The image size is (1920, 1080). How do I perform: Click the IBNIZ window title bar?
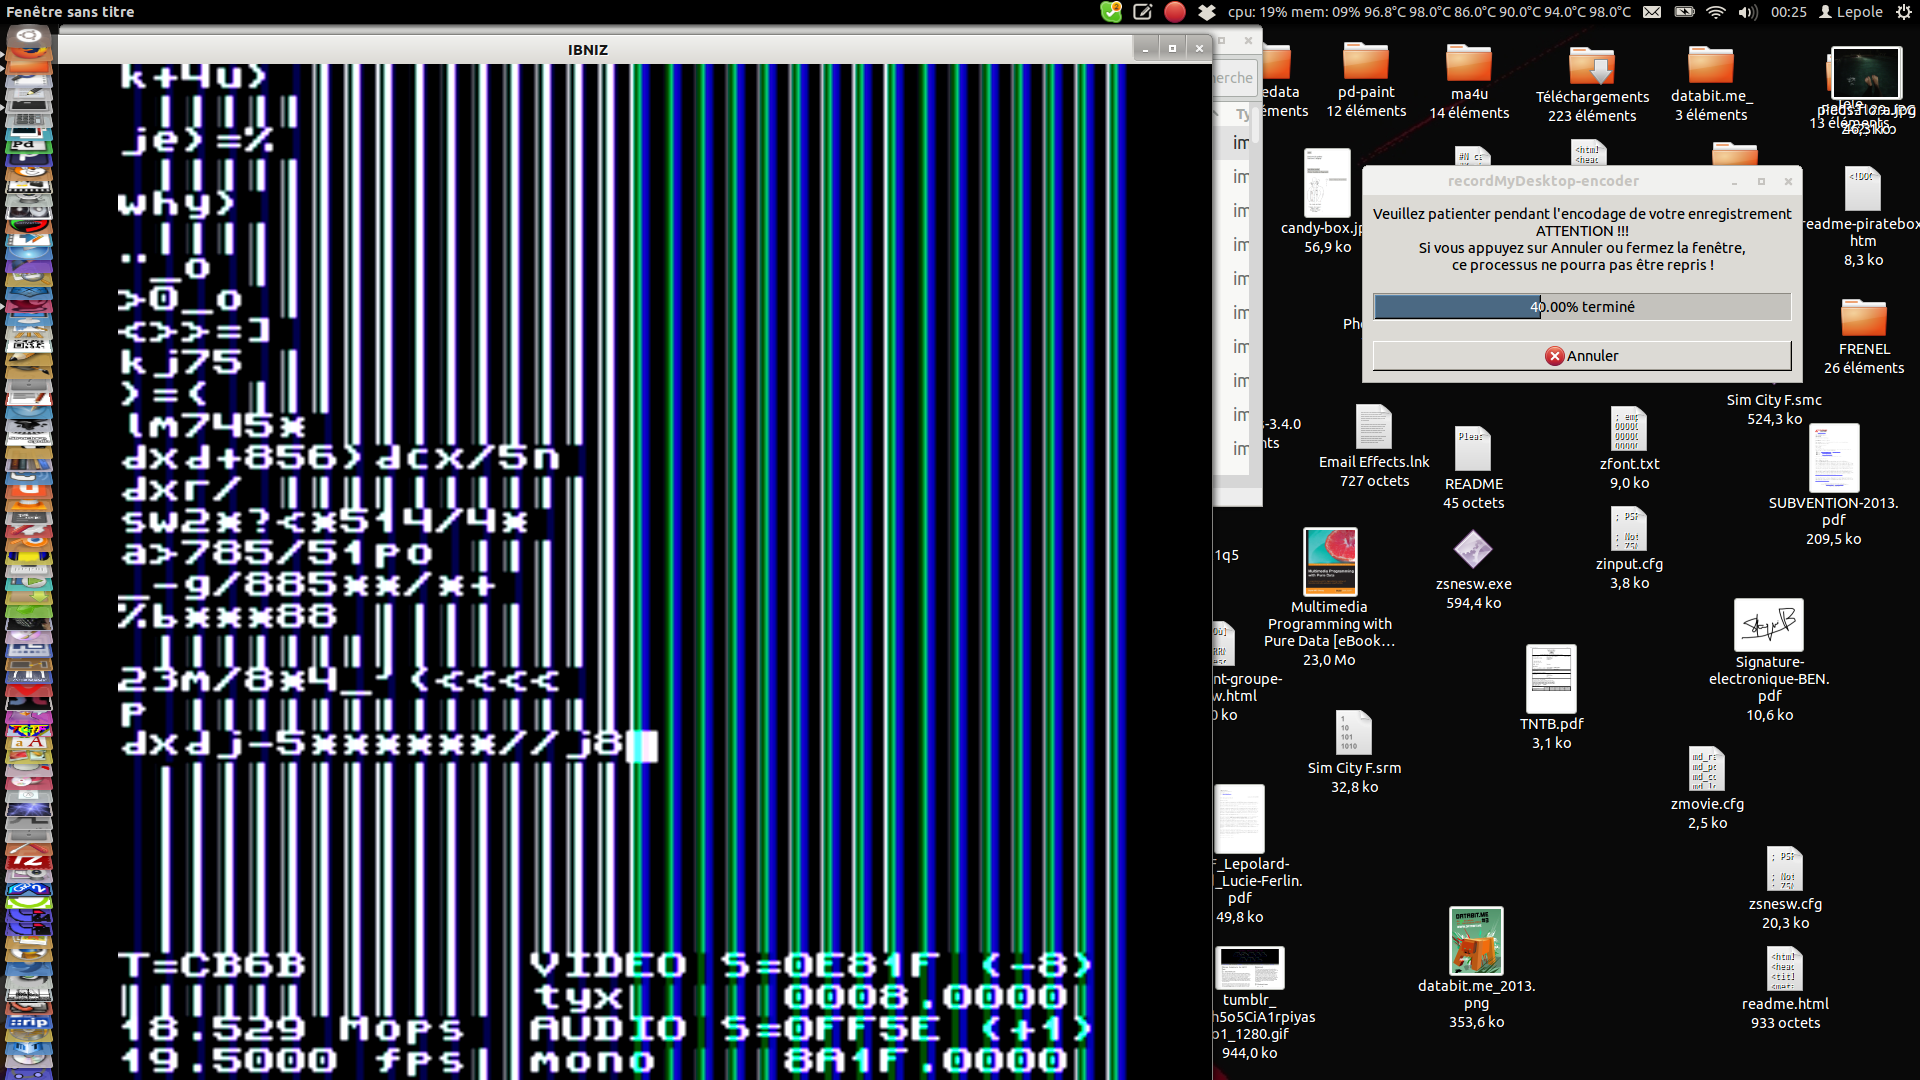click(x=588, y=49)
